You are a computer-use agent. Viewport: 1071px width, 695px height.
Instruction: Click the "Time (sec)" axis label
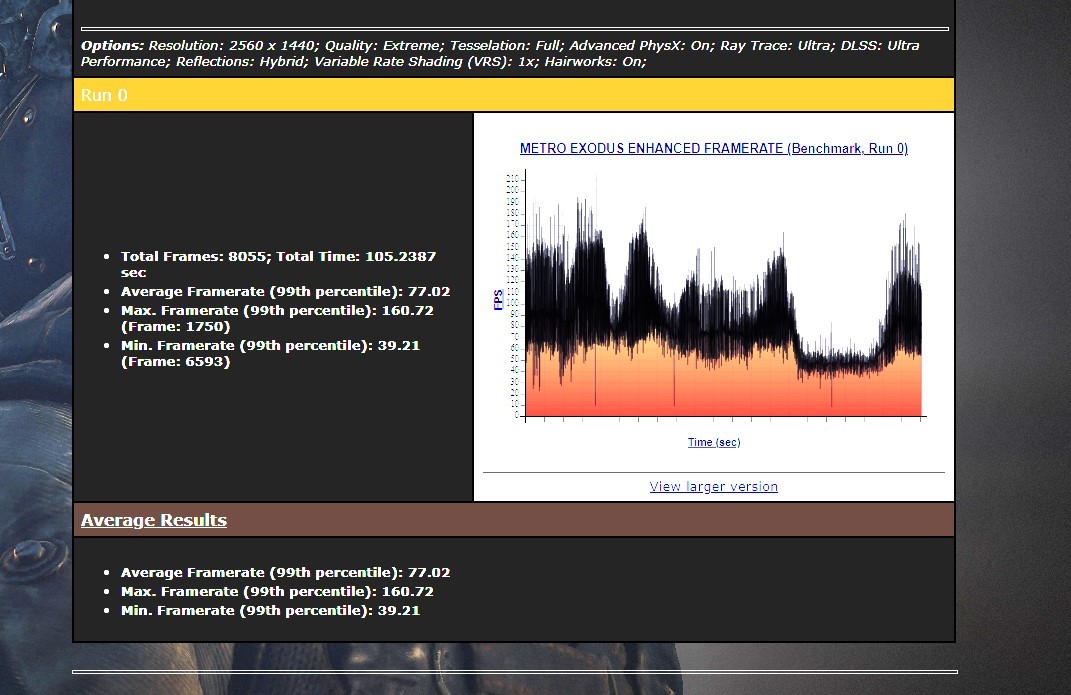[x=714, y=442]
